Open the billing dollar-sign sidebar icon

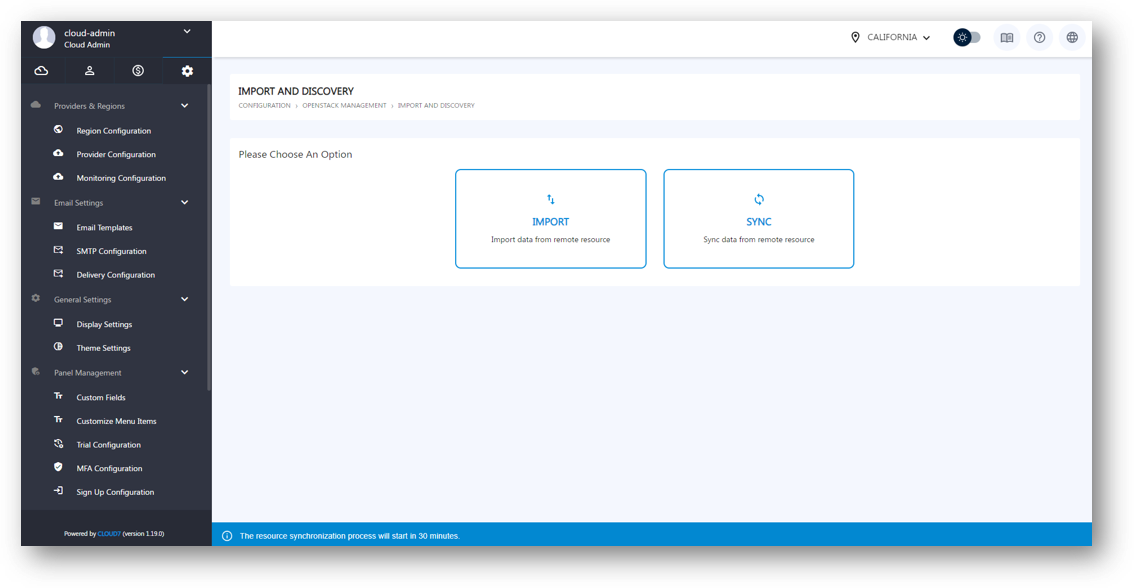point(137,70)
